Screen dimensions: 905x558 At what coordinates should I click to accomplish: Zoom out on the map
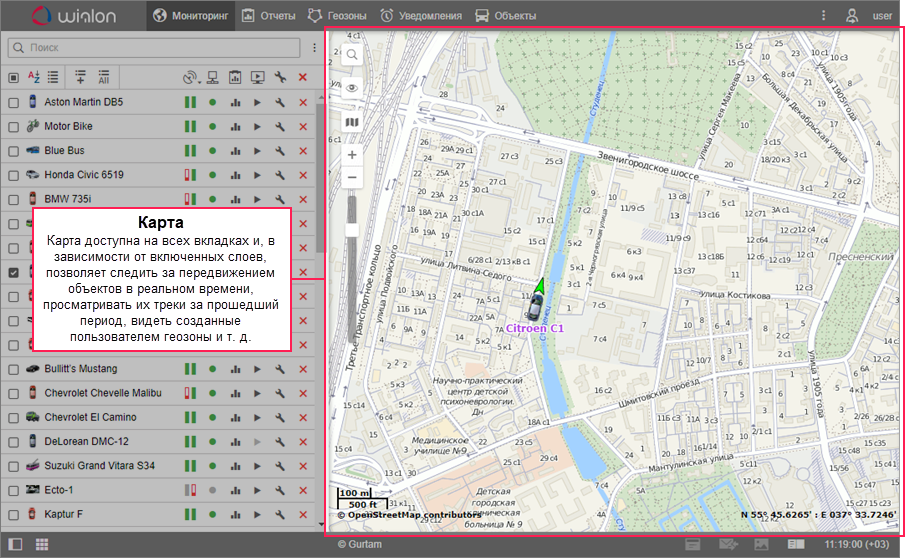click(352, 178)
